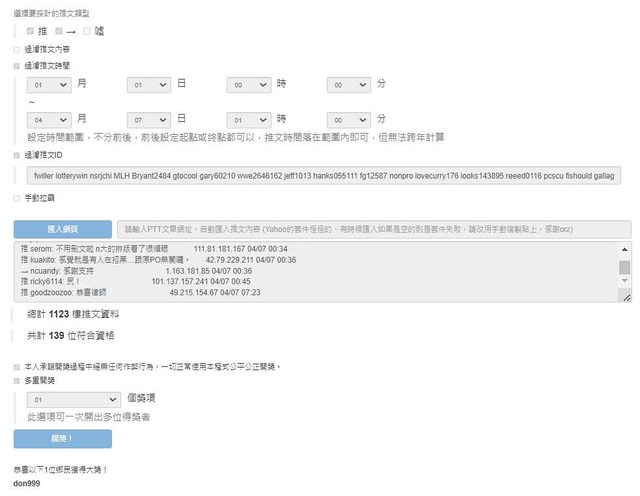This screenshot has height=496, width=640.
Task: Toggle the 噓 comment type checkbox
Action: [88, 31]
